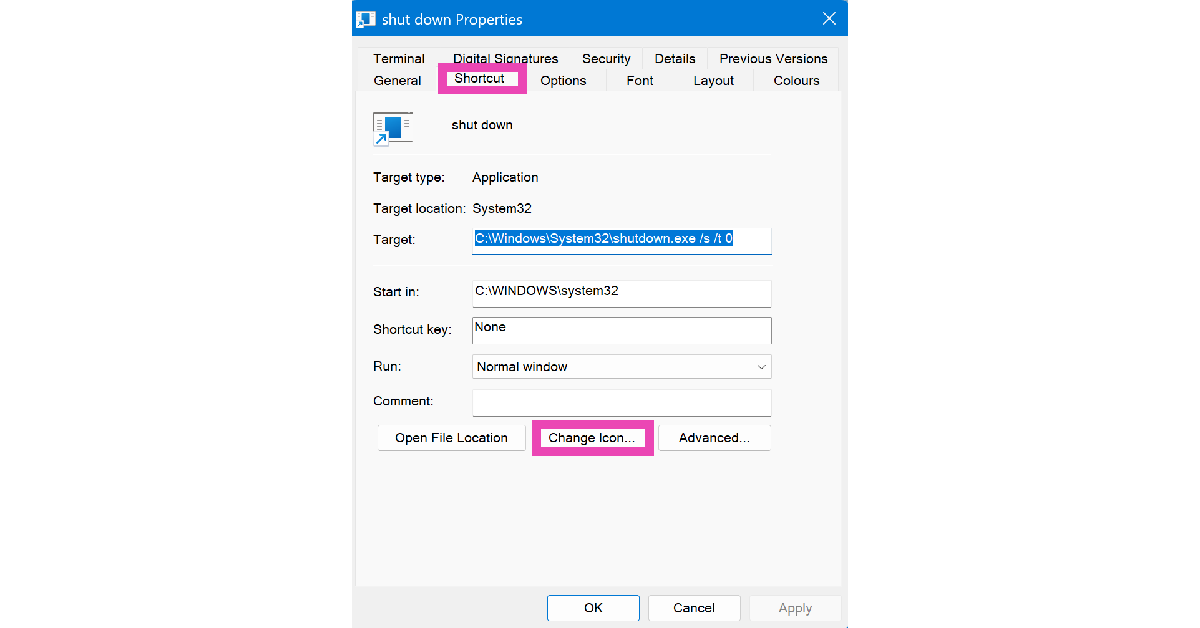The image size is (1200, 628).
Task: Click the title bar properties window icon
Action: (366, 19)
